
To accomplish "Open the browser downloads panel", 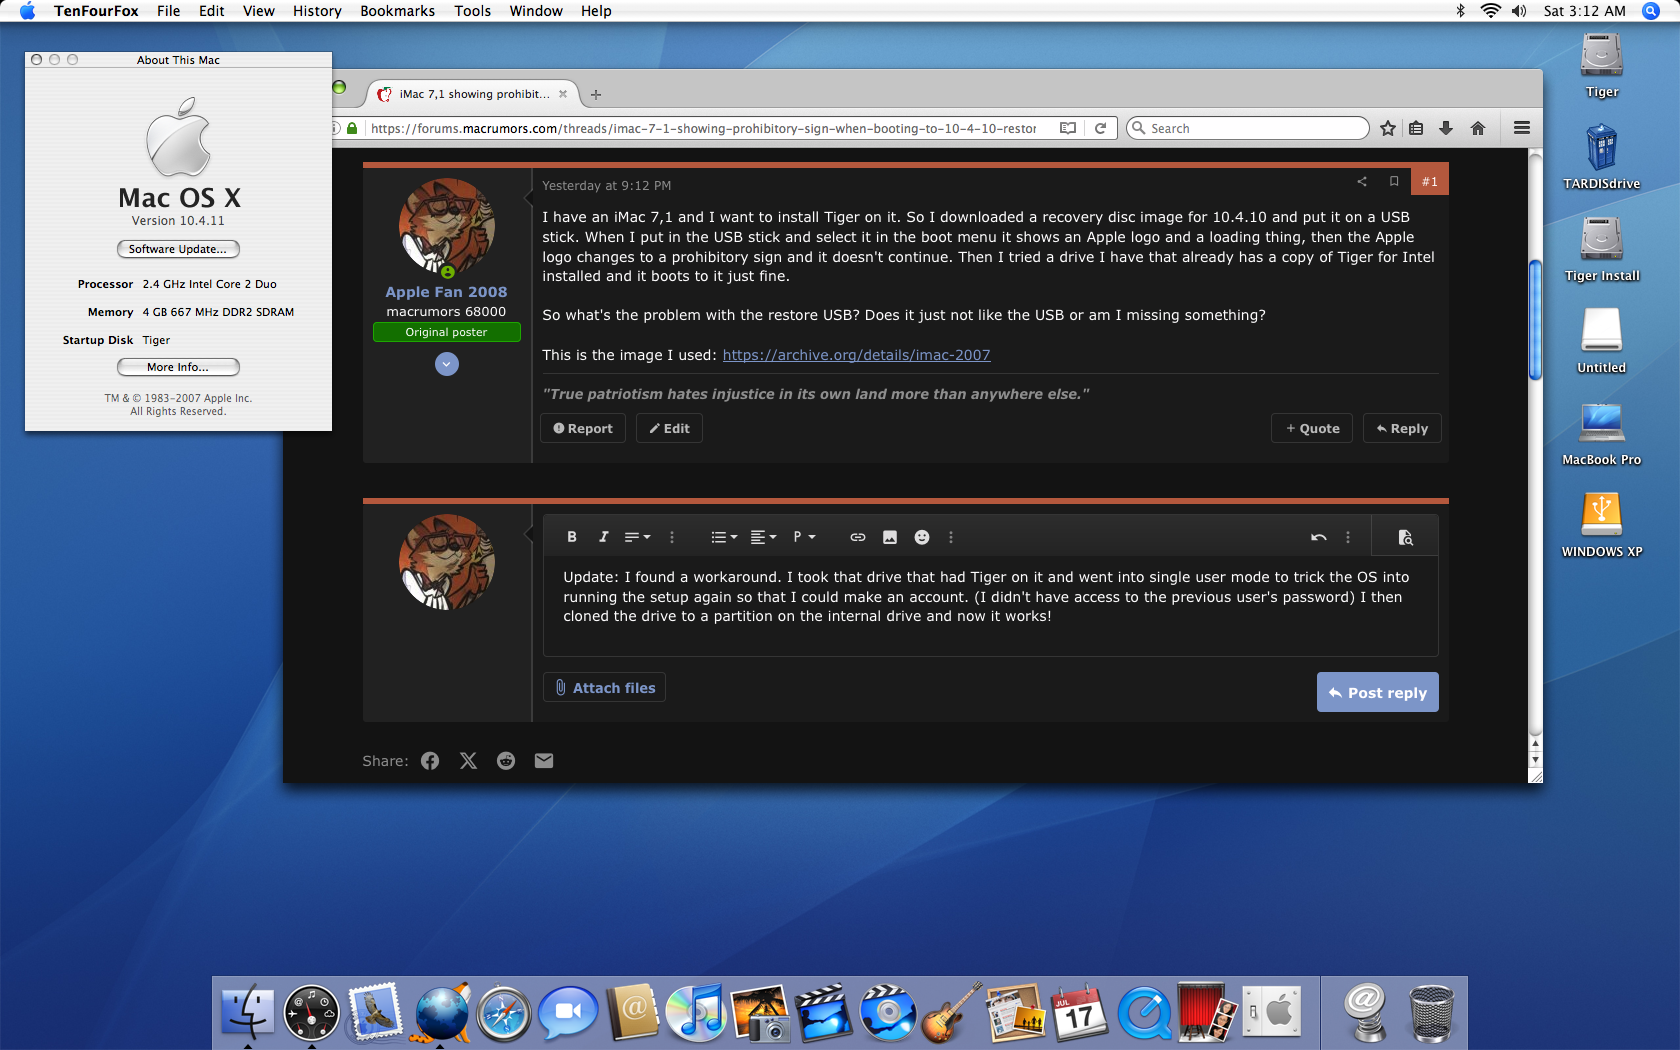I will point(1446,128).
